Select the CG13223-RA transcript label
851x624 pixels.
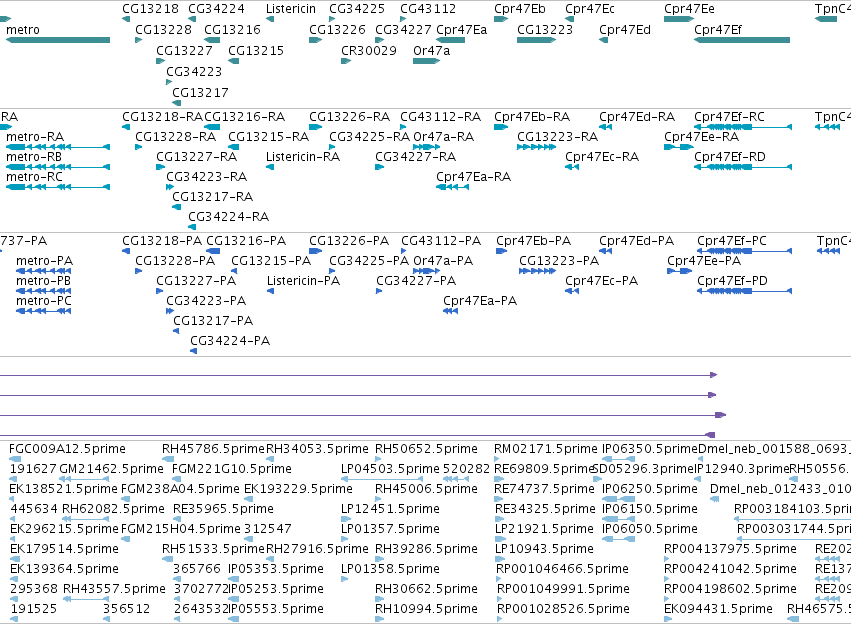pos(558,137)
